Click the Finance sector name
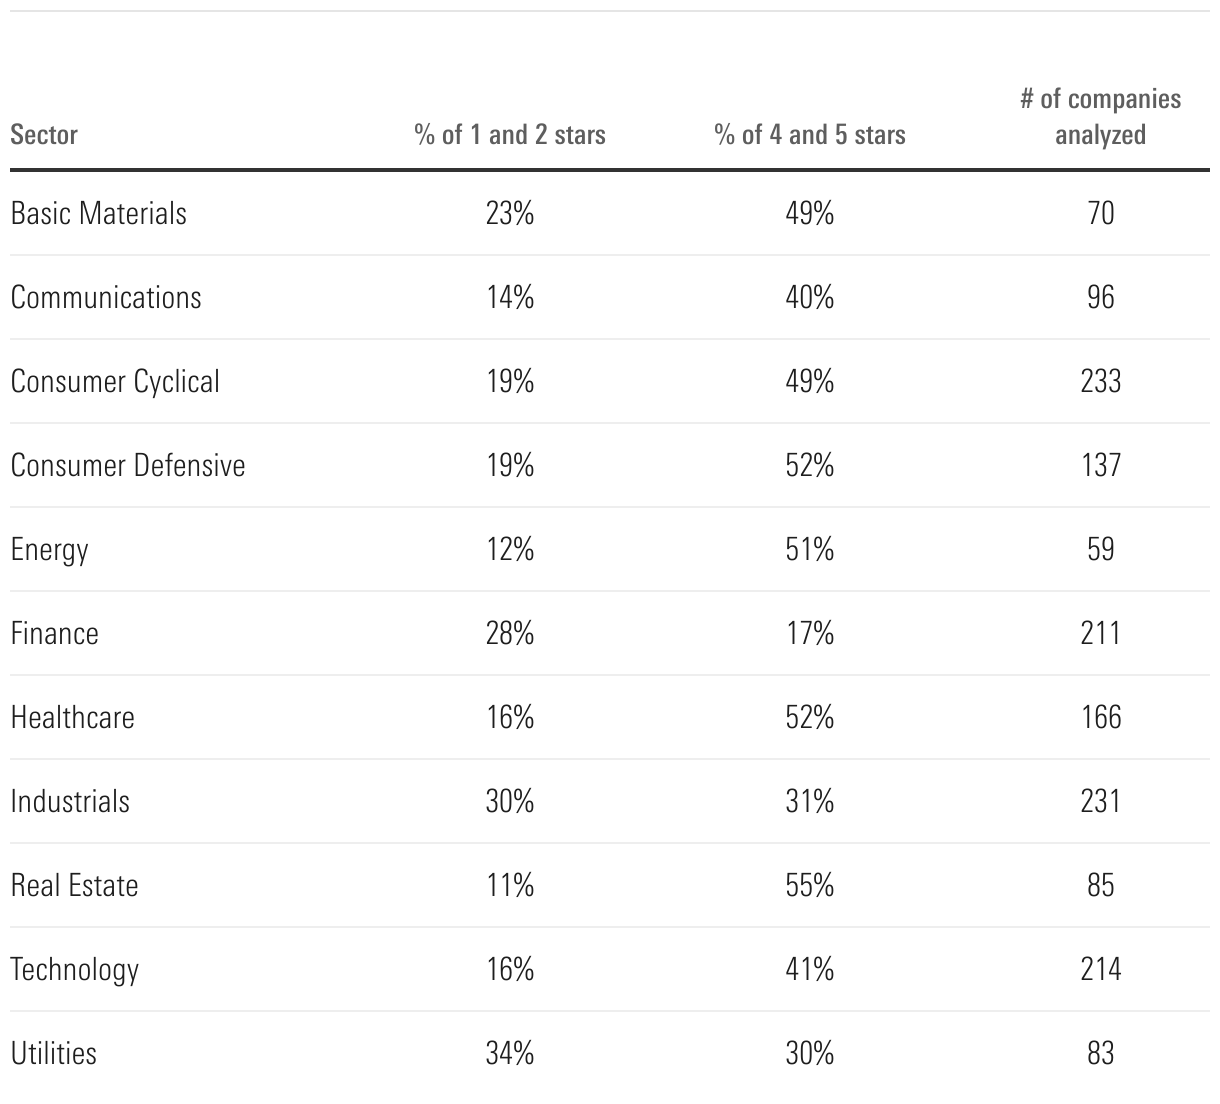The width and height of the screenshot is (1220, 1104). pos(55,633)
